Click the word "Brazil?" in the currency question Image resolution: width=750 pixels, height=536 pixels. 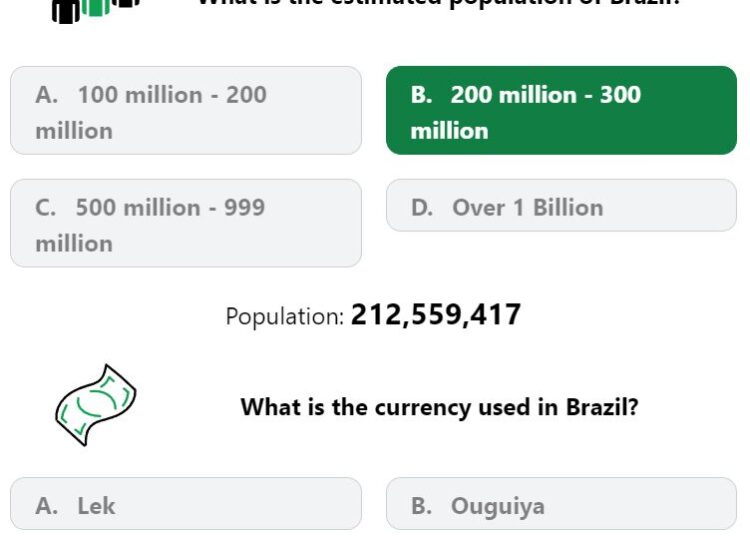(x=602, y=407)
